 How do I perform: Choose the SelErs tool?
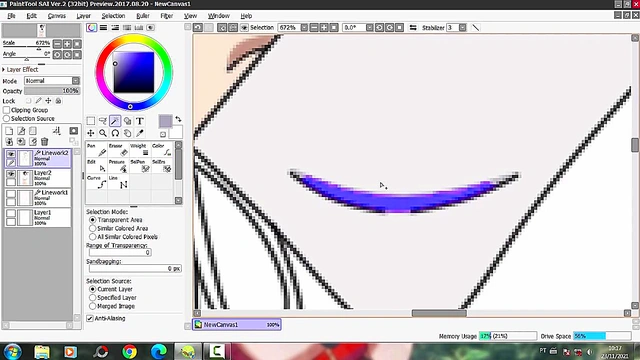tap(162, 166)
